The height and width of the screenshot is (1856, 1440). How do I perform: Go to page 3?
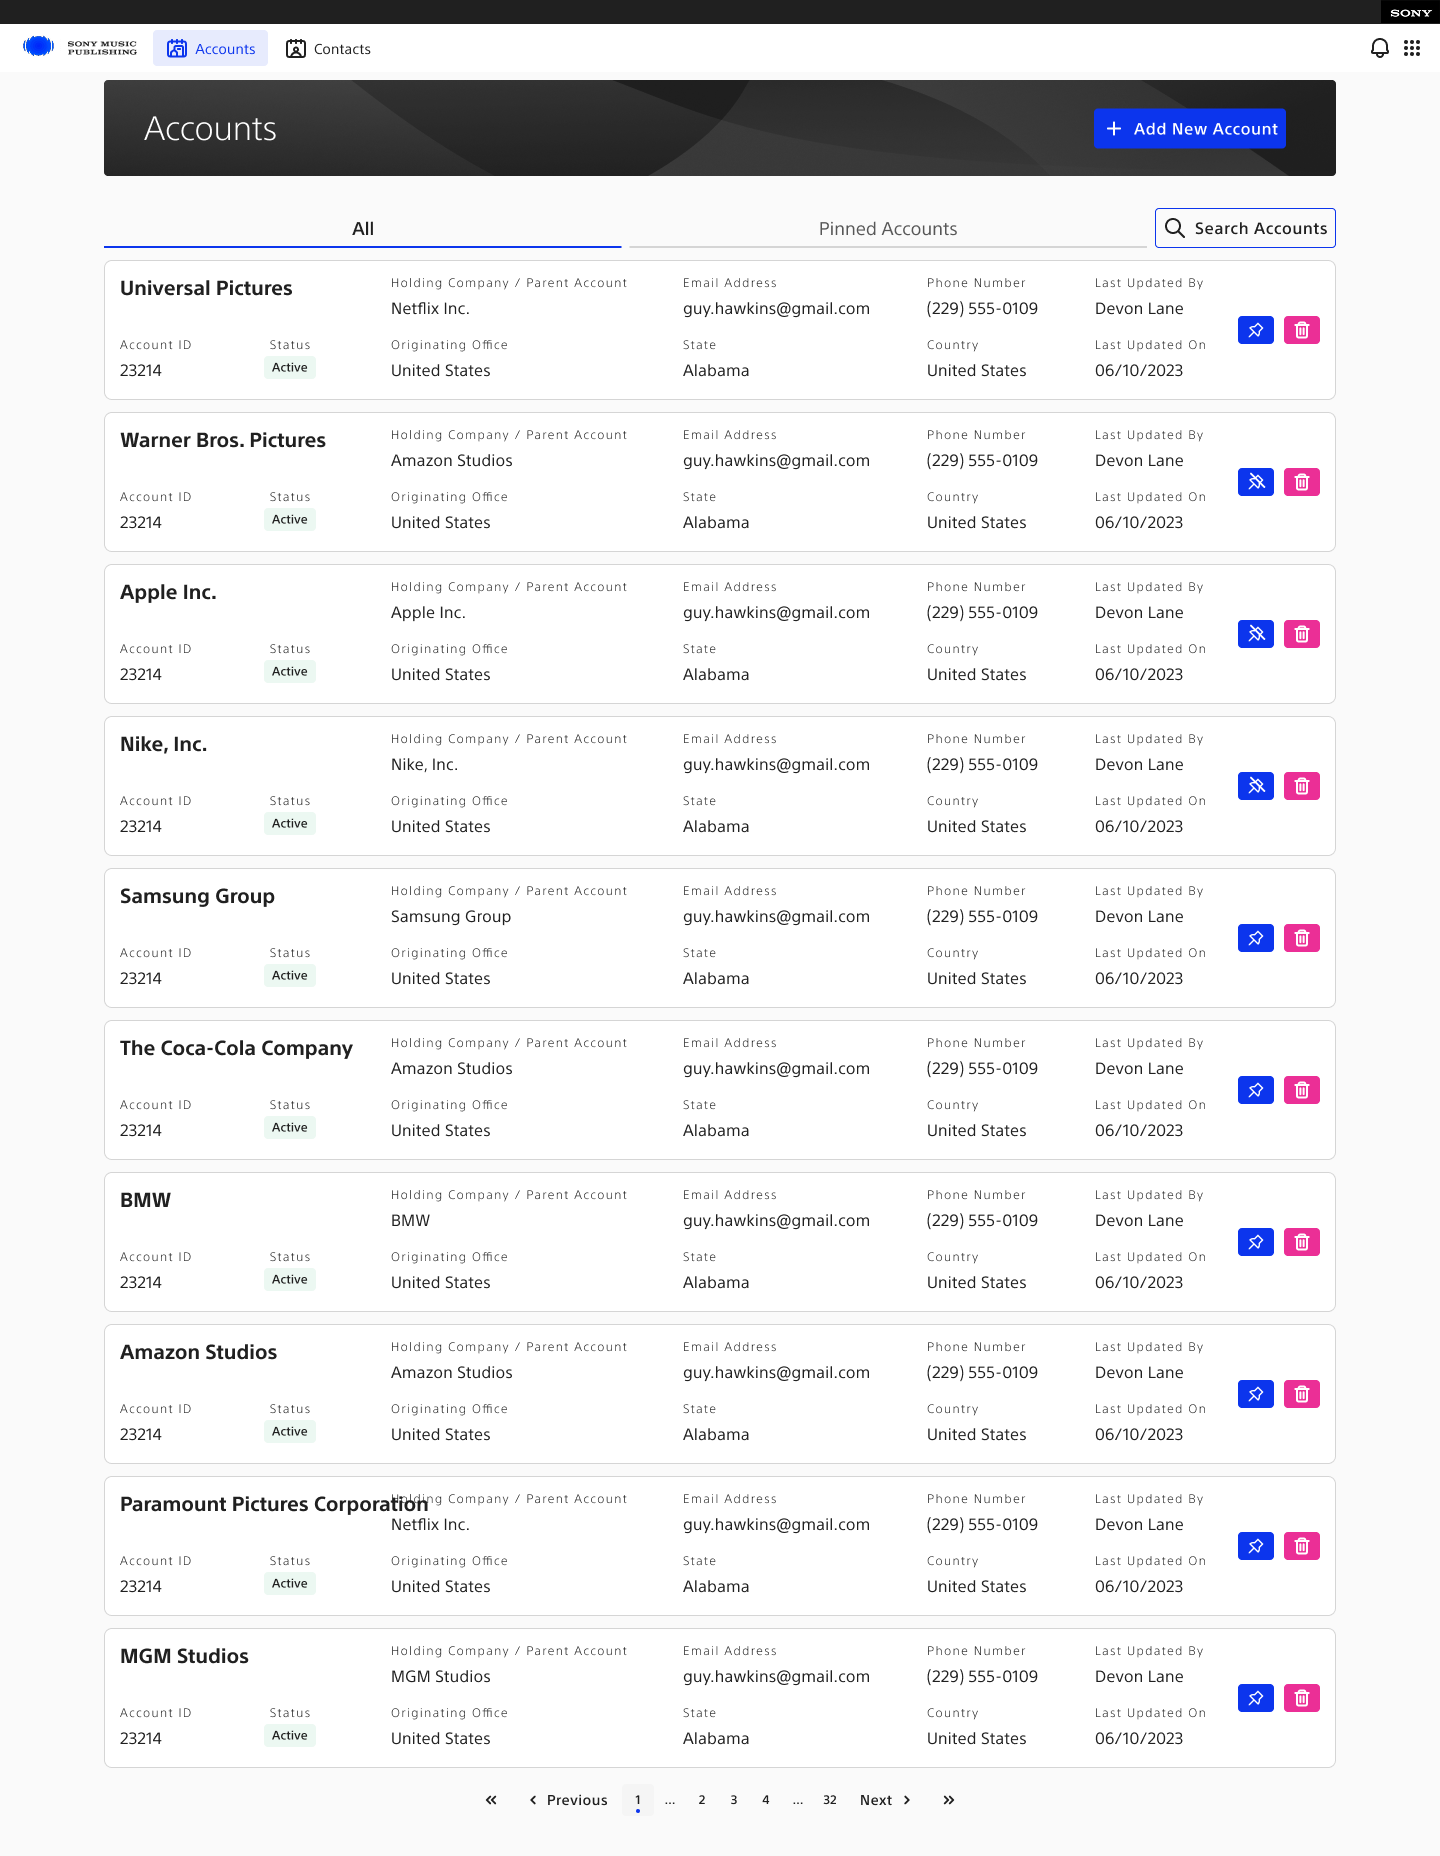[734, 1800]
